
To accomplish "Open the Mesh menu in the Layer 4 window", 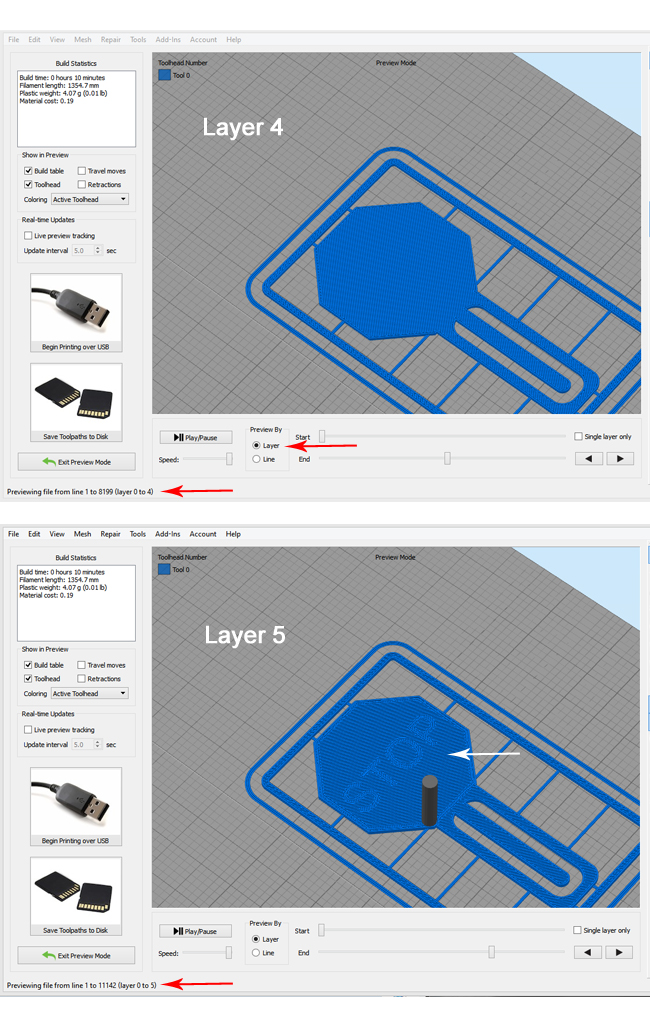I will 83,40.
